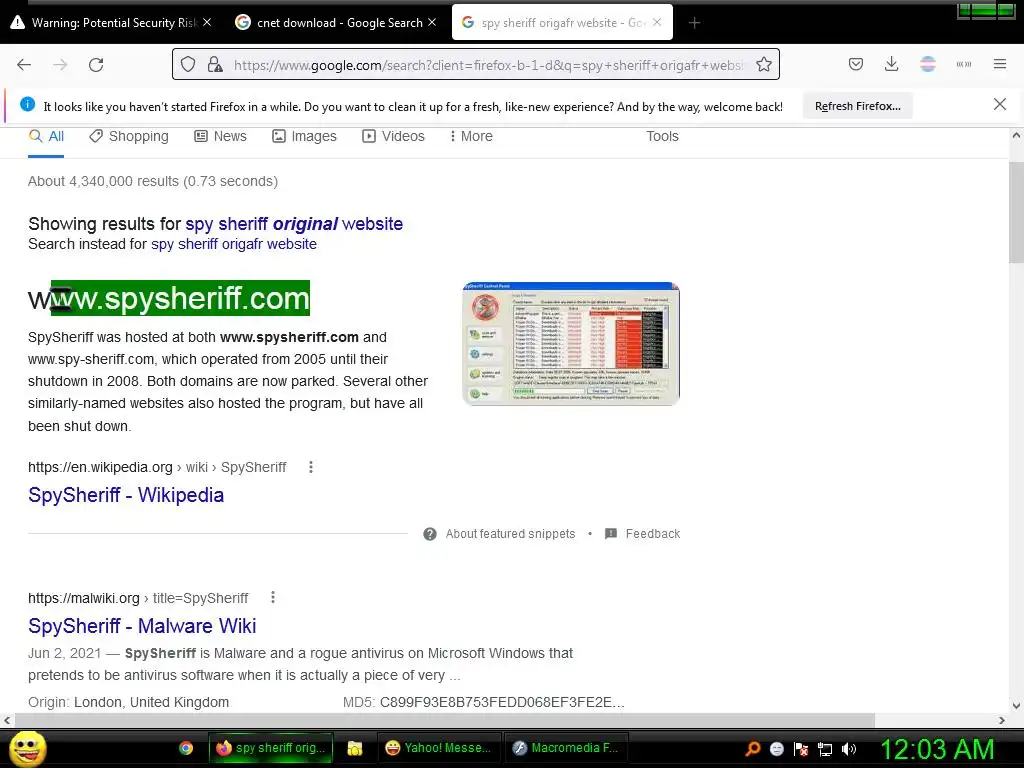This screenshot has height=768, width=1024.
Task: Dismiss the Firefox refresh notification bar
Action: pyautogui.click(x=1000, y=104)
